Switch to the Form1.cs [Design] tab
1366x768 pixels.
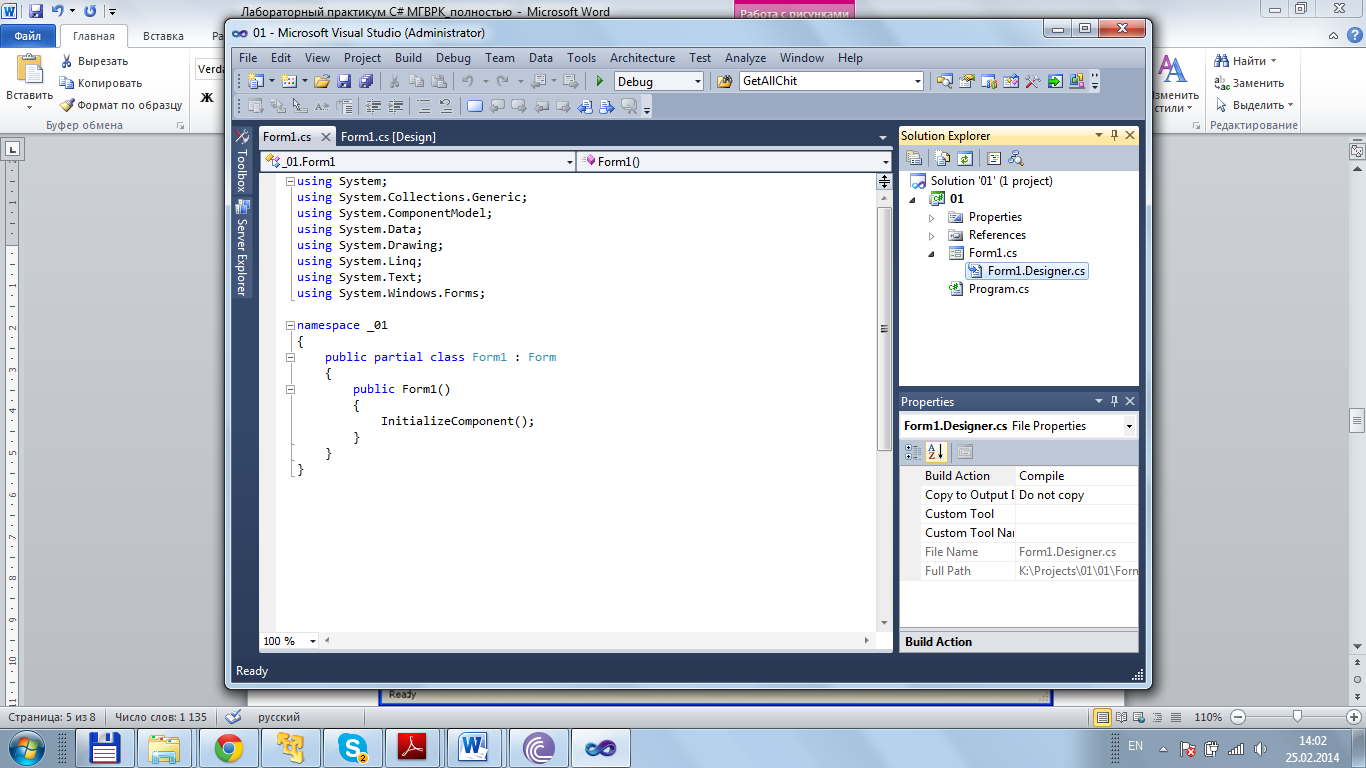tap(388, 137)
